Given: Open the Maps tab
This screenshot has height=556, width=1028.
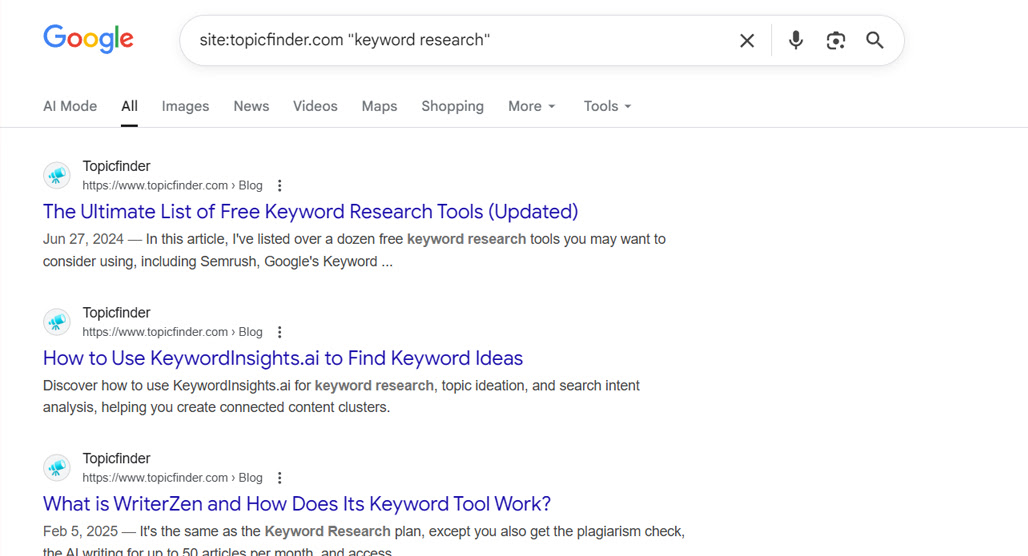Looking at the screenshot, I should [380, 106].
